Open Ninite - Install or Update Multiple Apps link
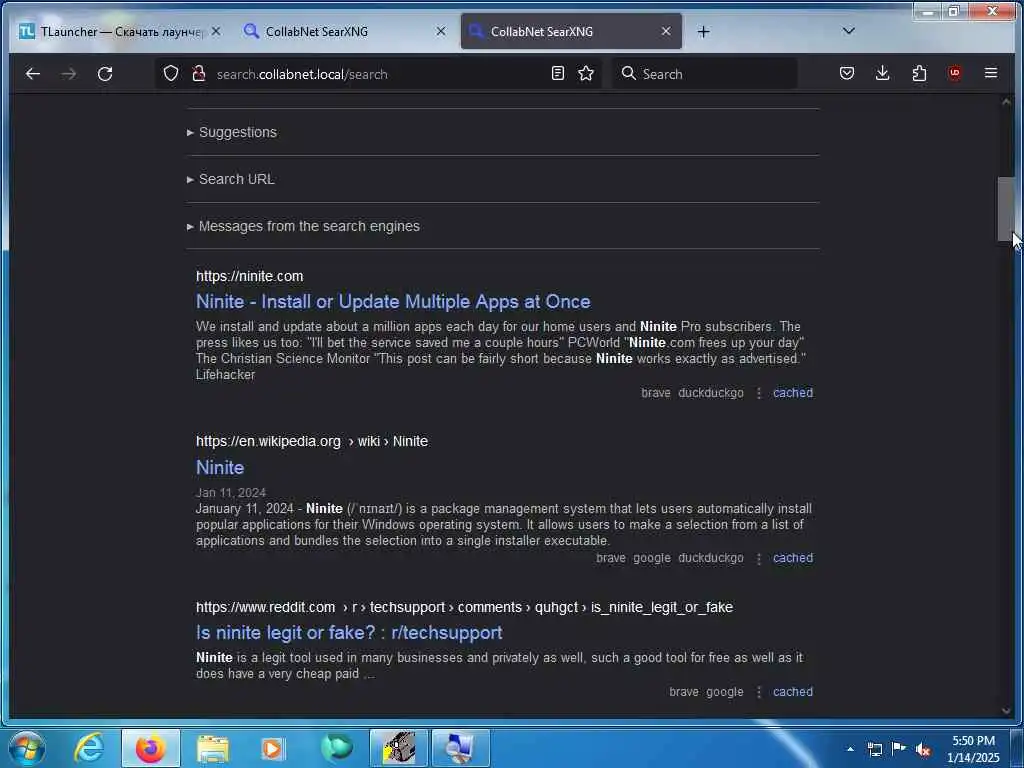The image size is (1024, 768). click(x=393, y=302)
